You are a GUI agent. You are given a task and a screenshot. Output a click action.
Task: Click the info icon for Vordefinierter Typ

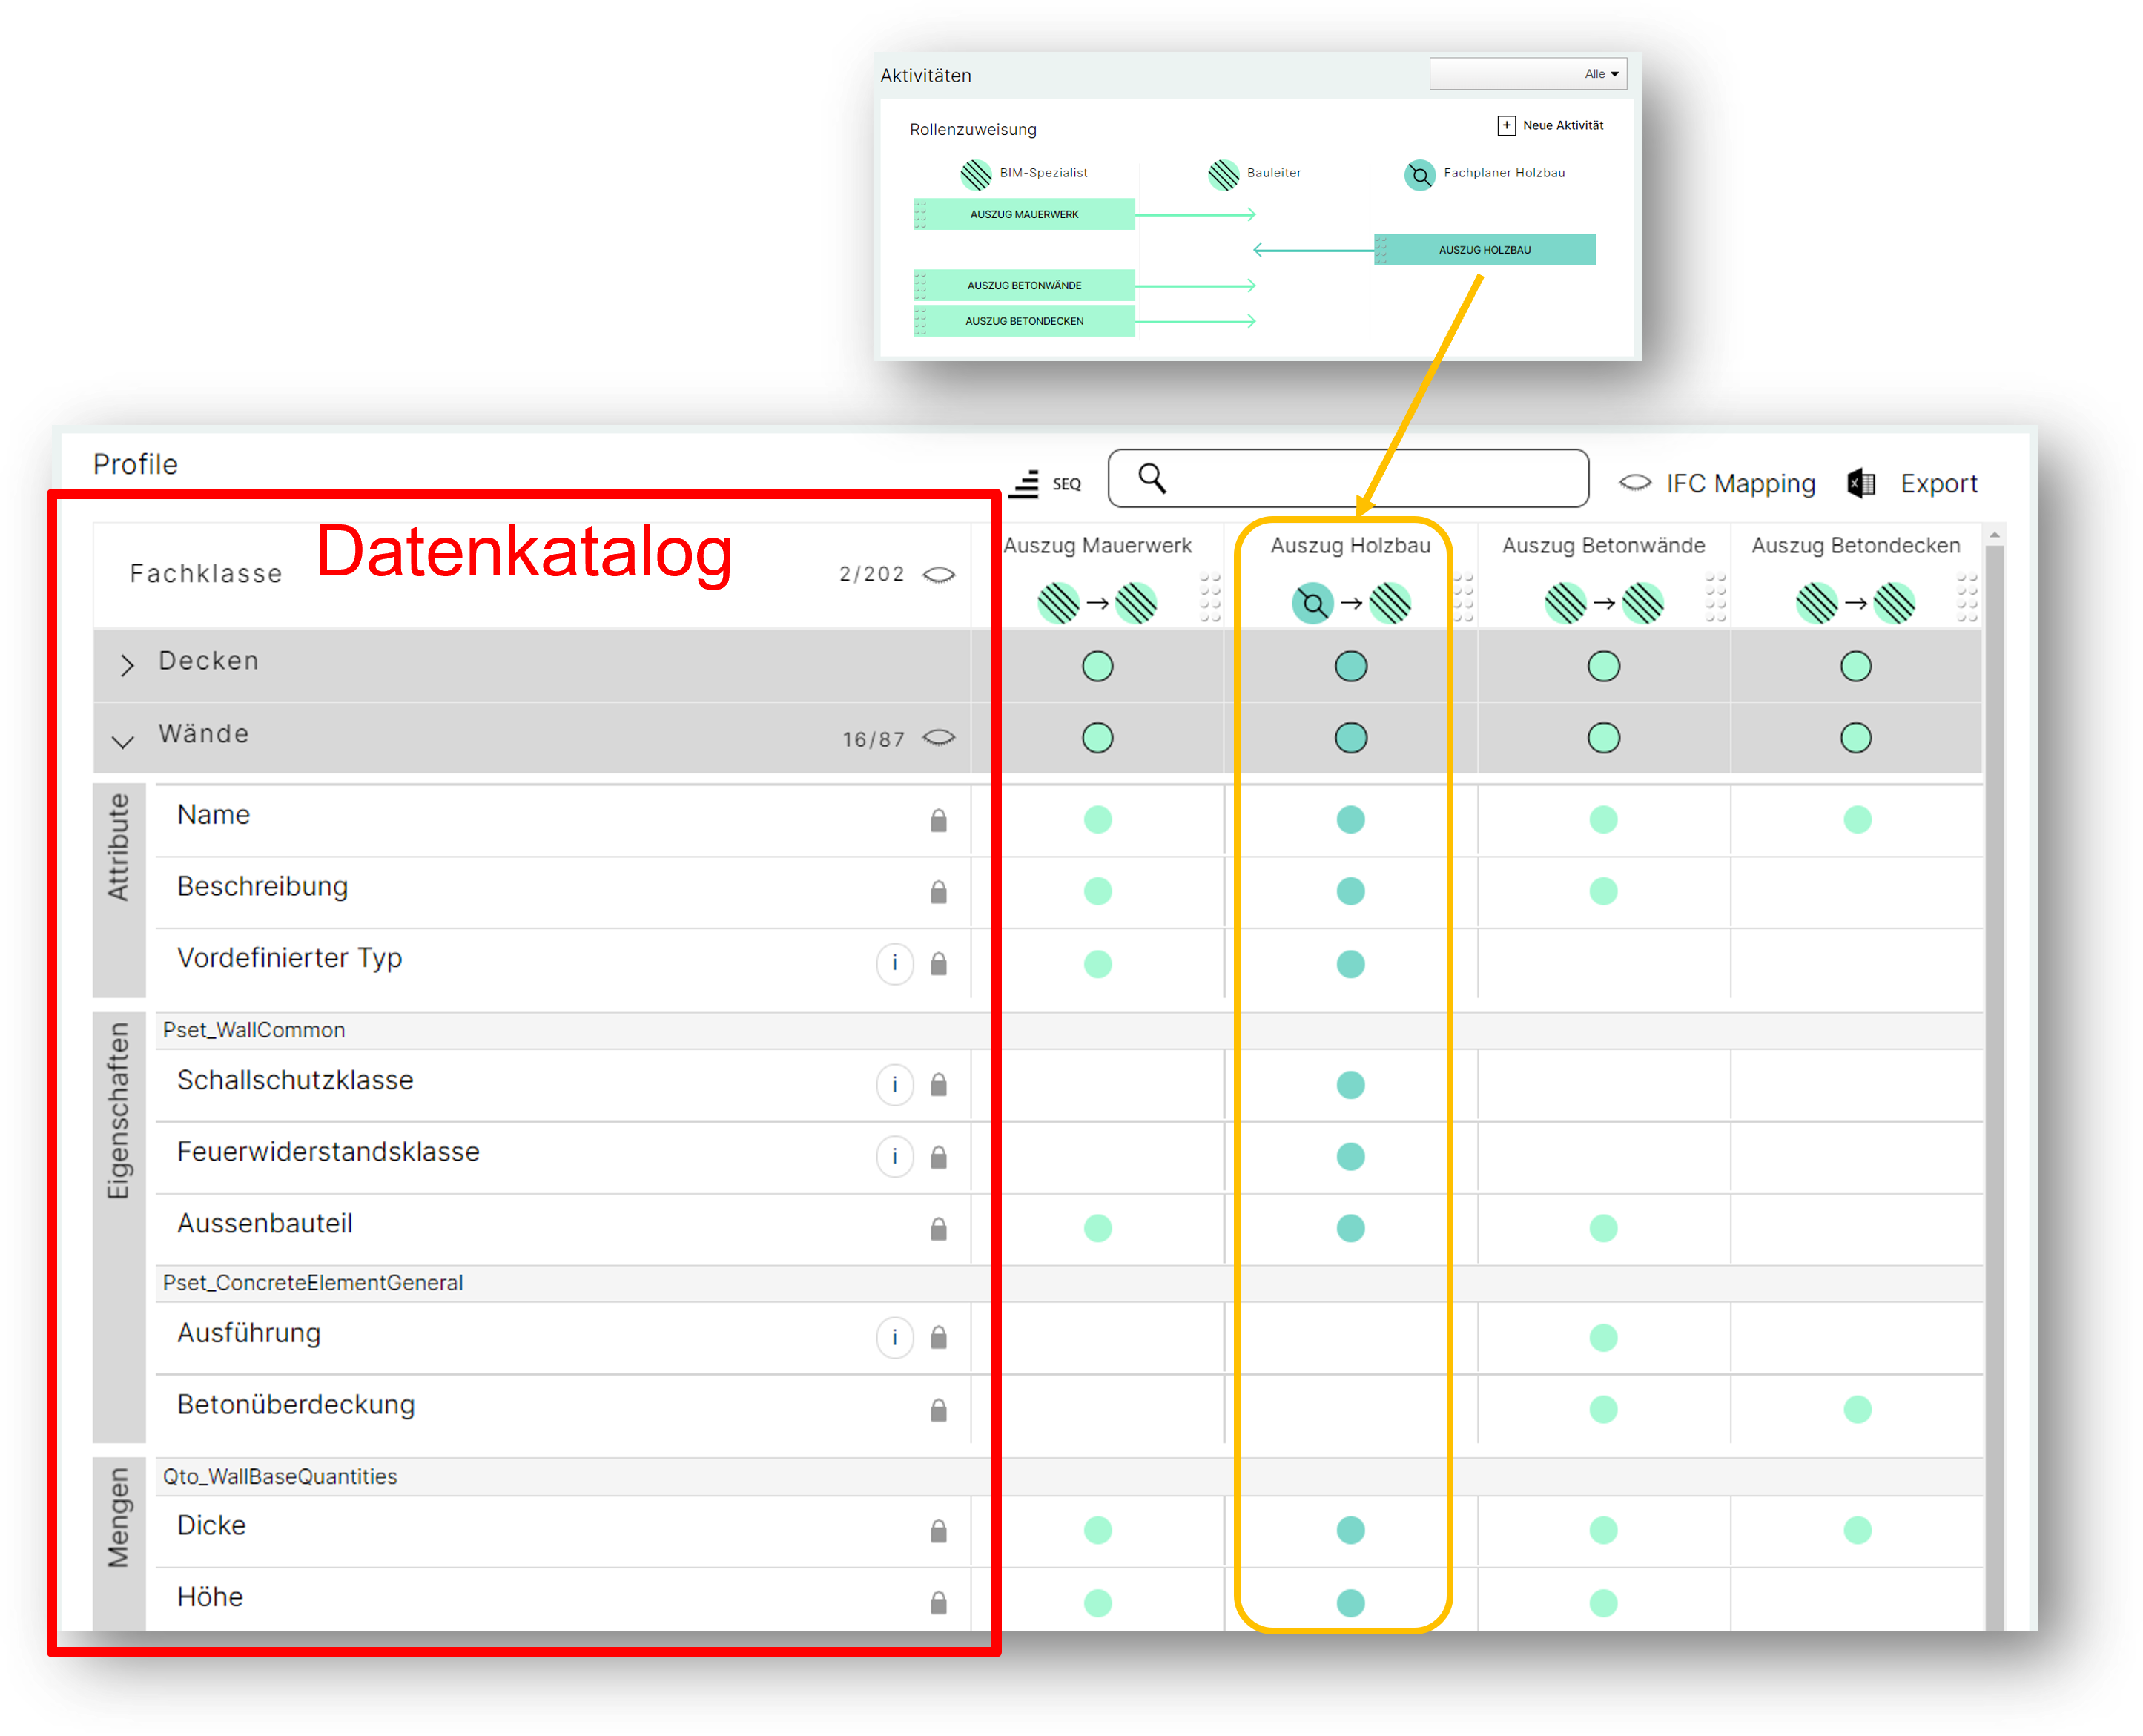click(894, 964)
